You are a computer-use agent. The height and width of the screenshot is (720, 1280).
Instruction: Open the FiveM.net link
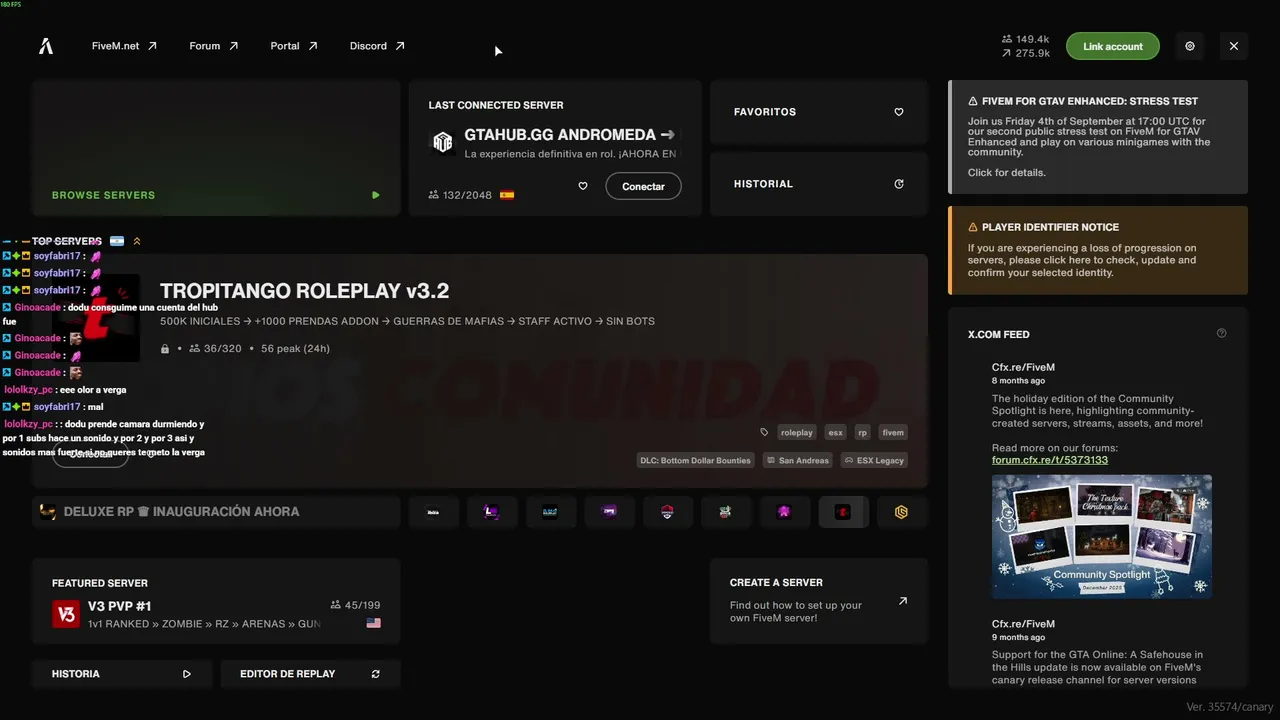pos(124,46)
